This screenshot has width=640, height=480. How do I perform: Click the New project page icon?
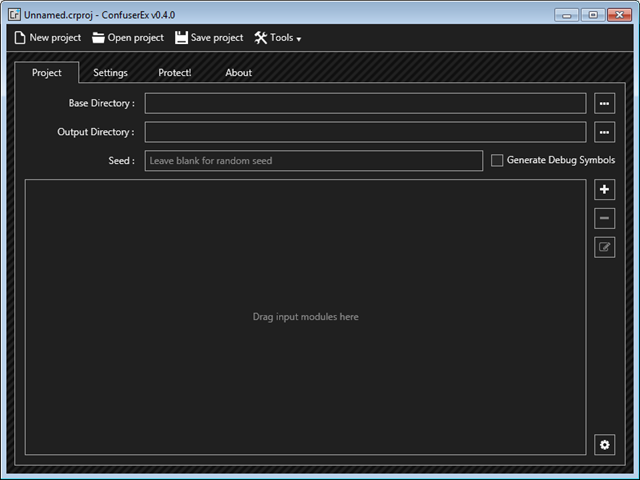19,38
